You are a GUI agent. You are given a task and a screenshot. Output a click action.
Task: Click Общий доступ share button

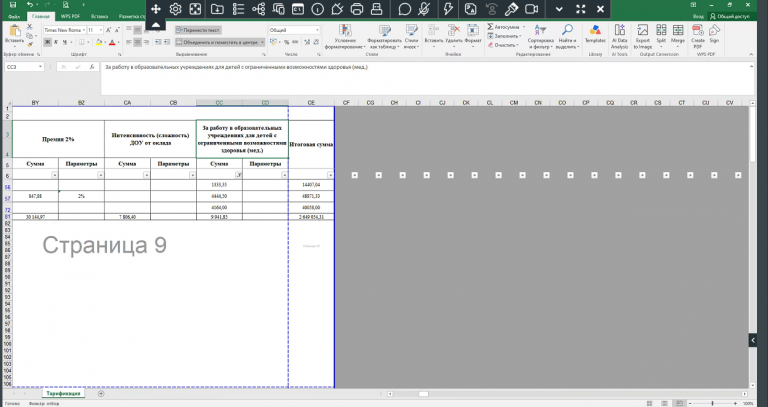pyautogui.click(x=731, y=17)
